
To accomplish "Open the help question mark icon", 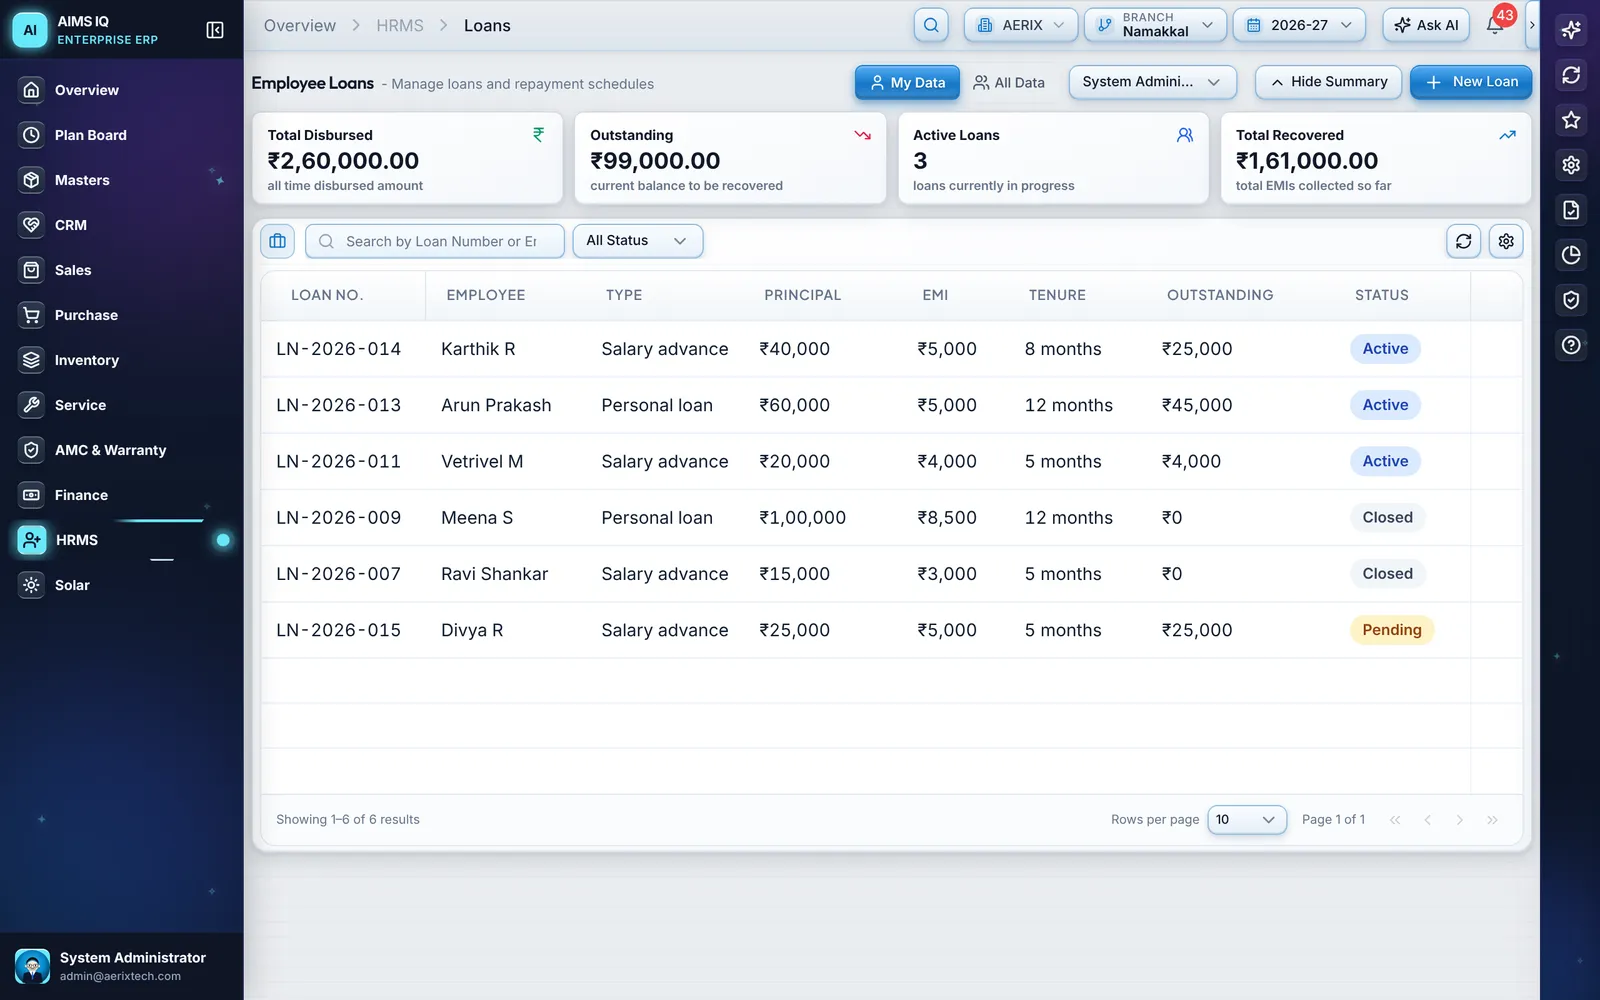I will 1571,345.
